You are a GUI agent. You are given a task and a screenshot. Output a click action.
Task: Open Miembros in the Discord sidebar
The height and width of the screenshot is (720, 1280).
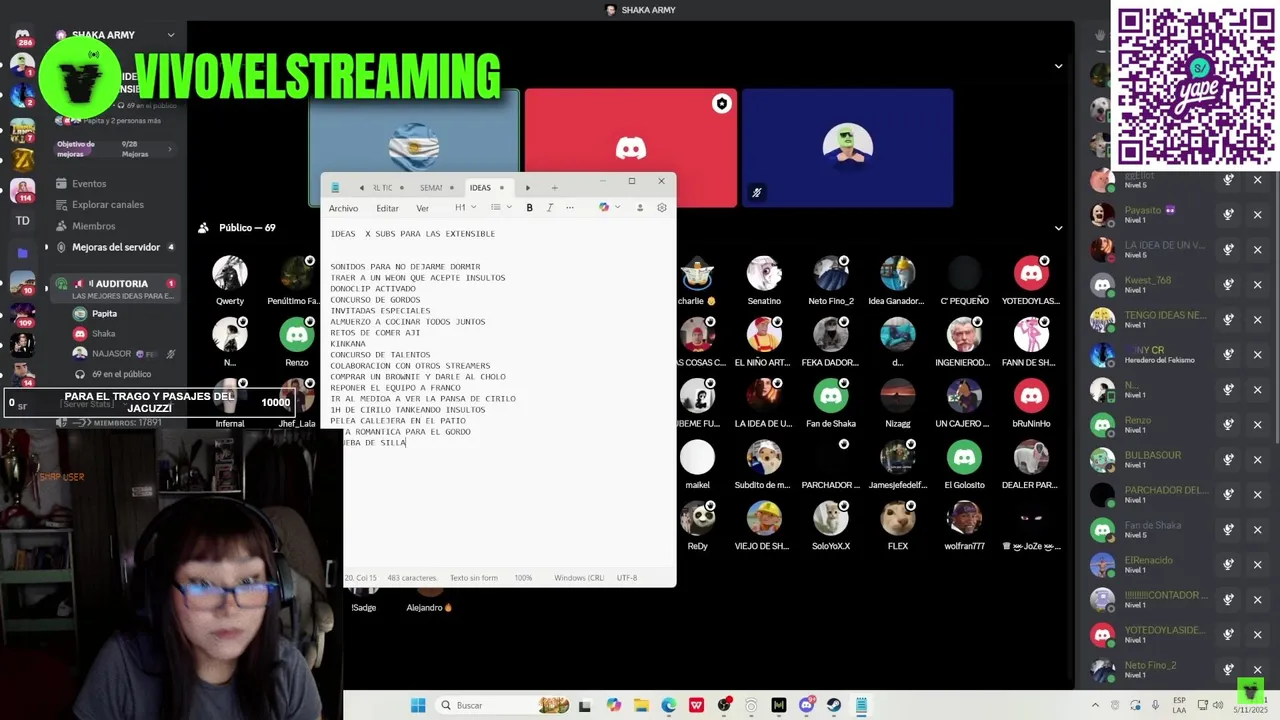(94, 226)
